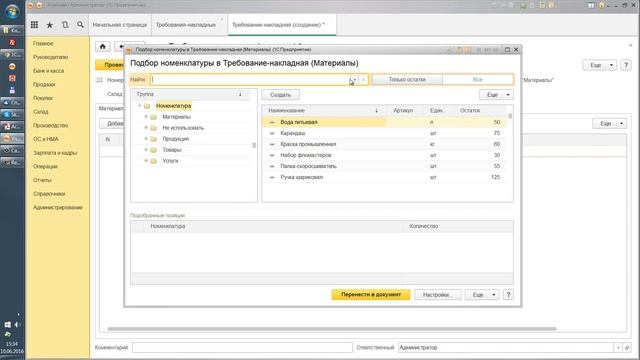Open Настройки... button

click(x=437, y=295)
